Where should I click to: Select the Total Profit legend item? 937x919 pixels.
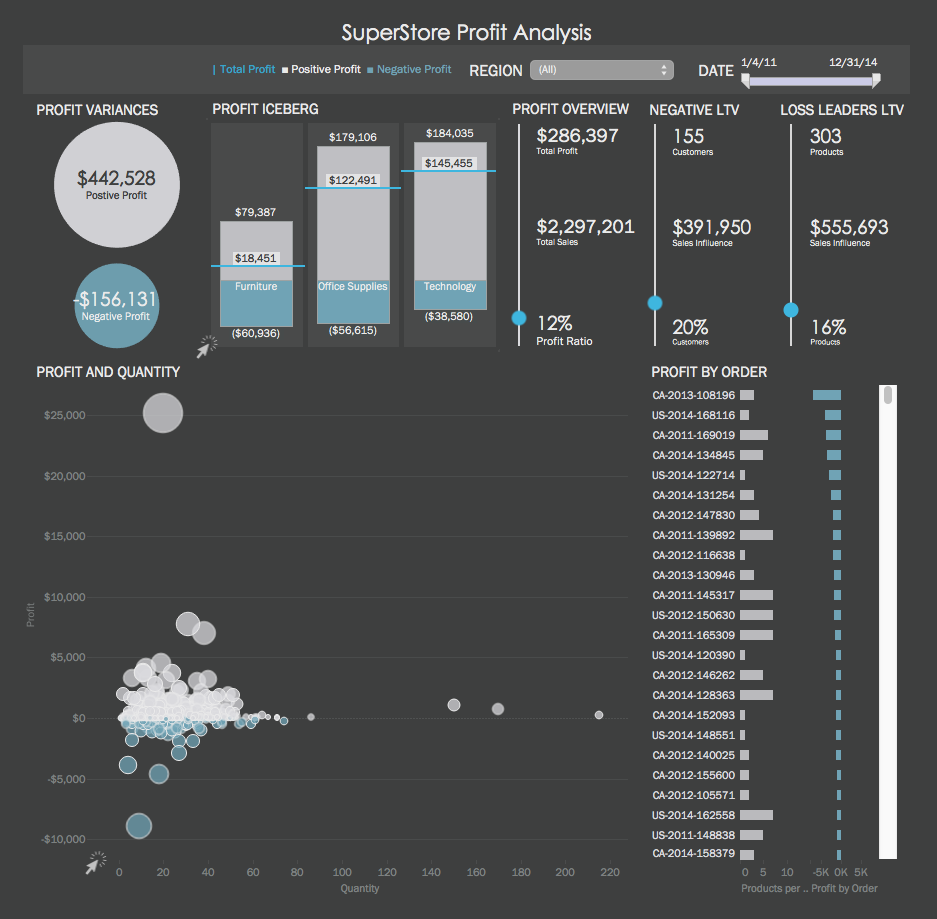click(x=244, y=69)
